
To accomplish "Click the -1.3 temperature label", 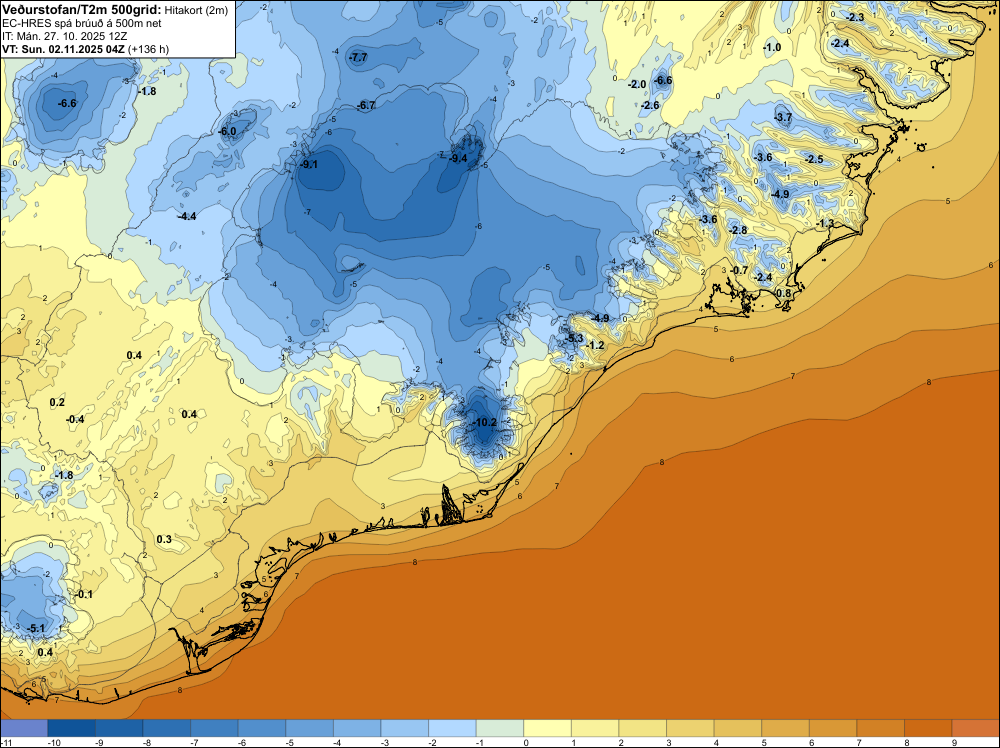I will pos(825,223).
